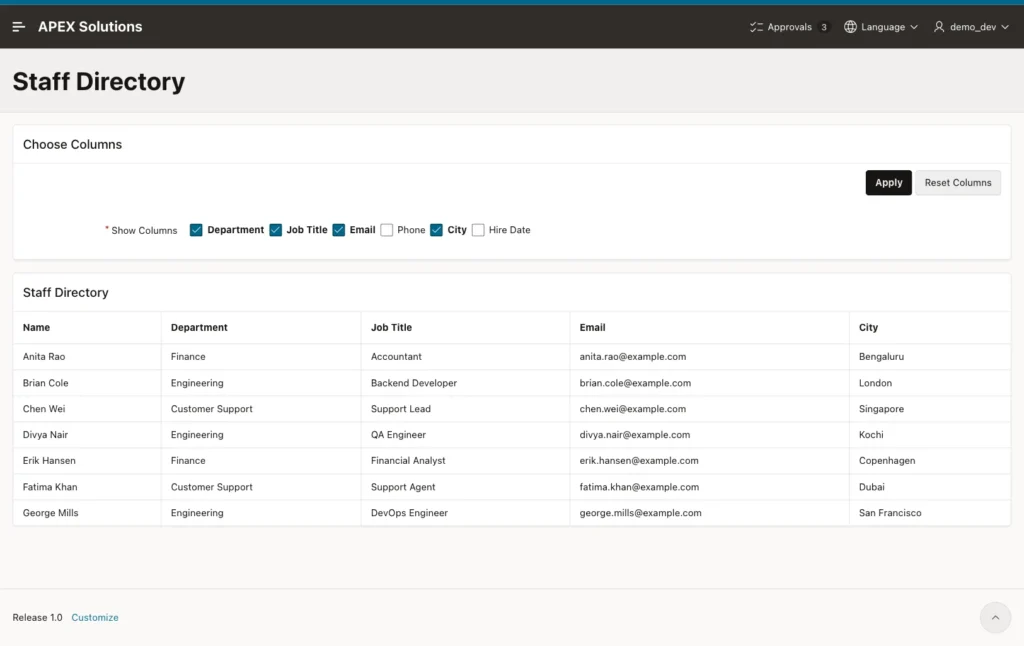Click the San Francisco city cell
Image resolution: width=1024 pixels, height=646 pixels.
pyautogui.click(x=930, y=513)
